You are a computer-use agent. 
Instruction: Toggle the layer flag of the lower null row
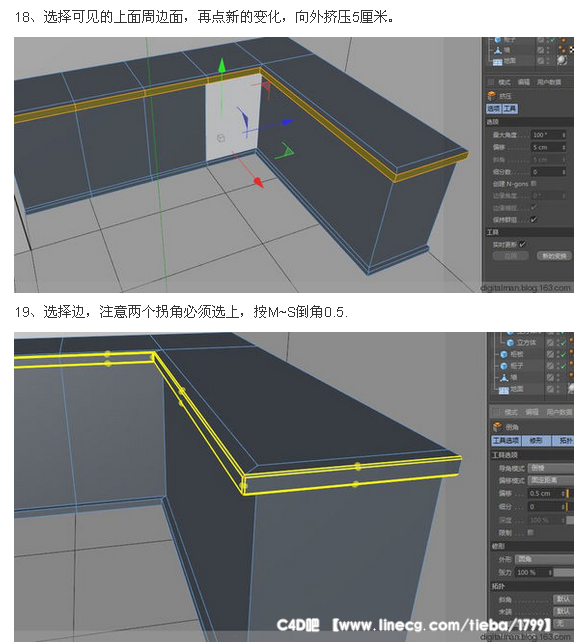point(550,378)
